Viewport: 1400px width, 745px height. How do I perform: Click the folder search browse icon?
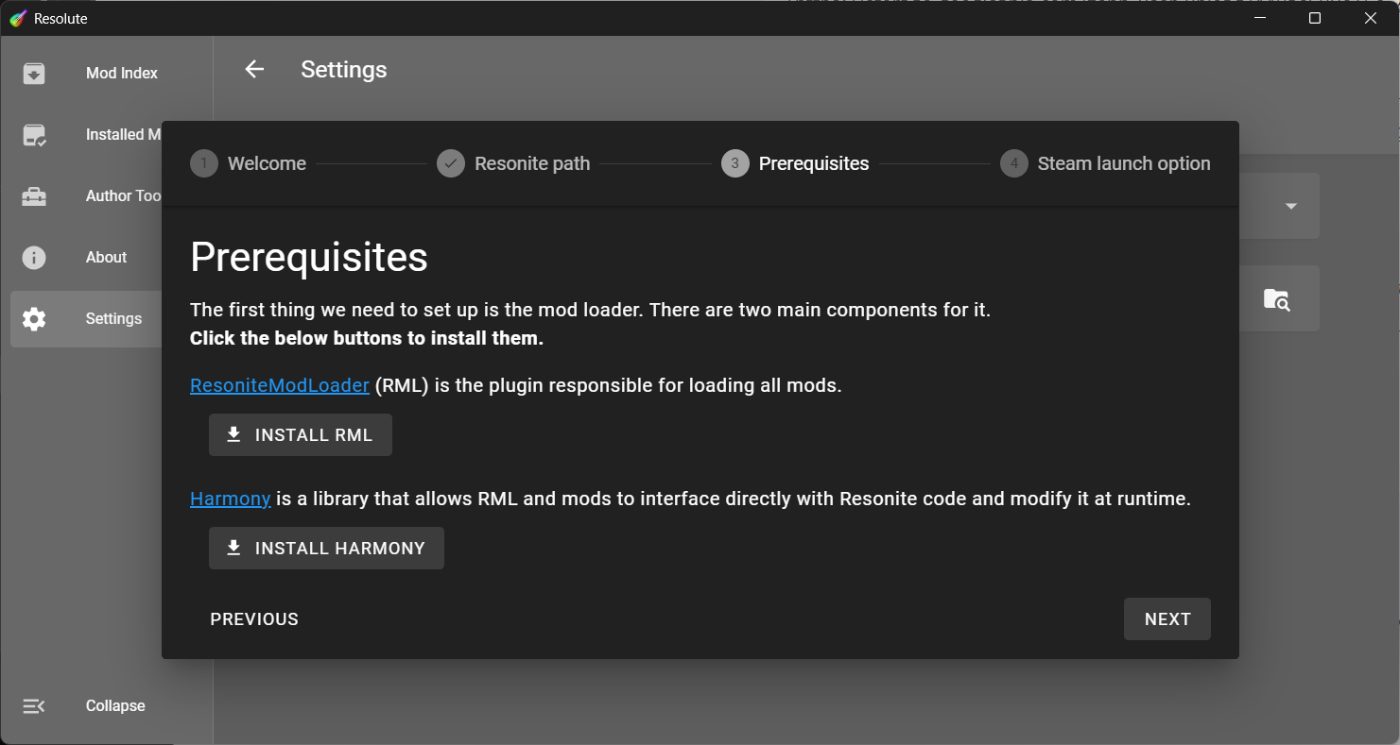(x=1276, y=299)
